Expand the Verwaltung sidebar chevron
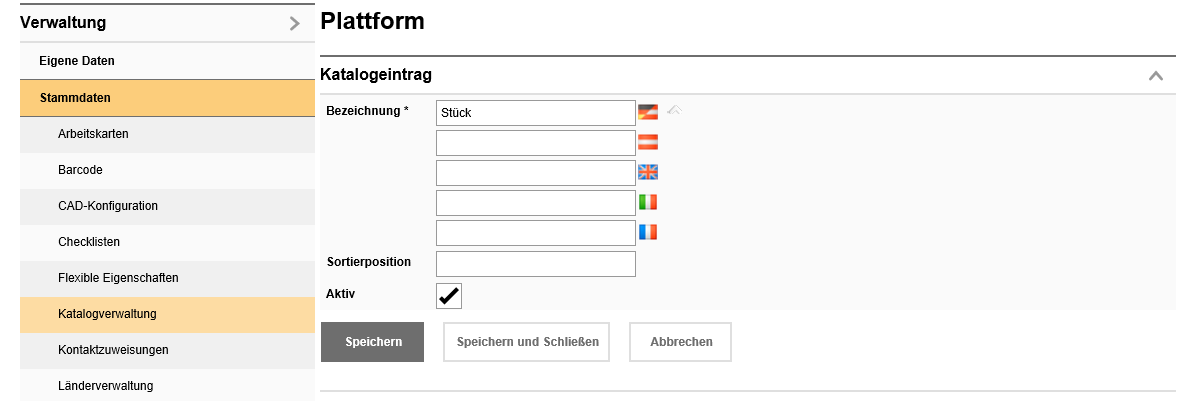 click(294, 23)
